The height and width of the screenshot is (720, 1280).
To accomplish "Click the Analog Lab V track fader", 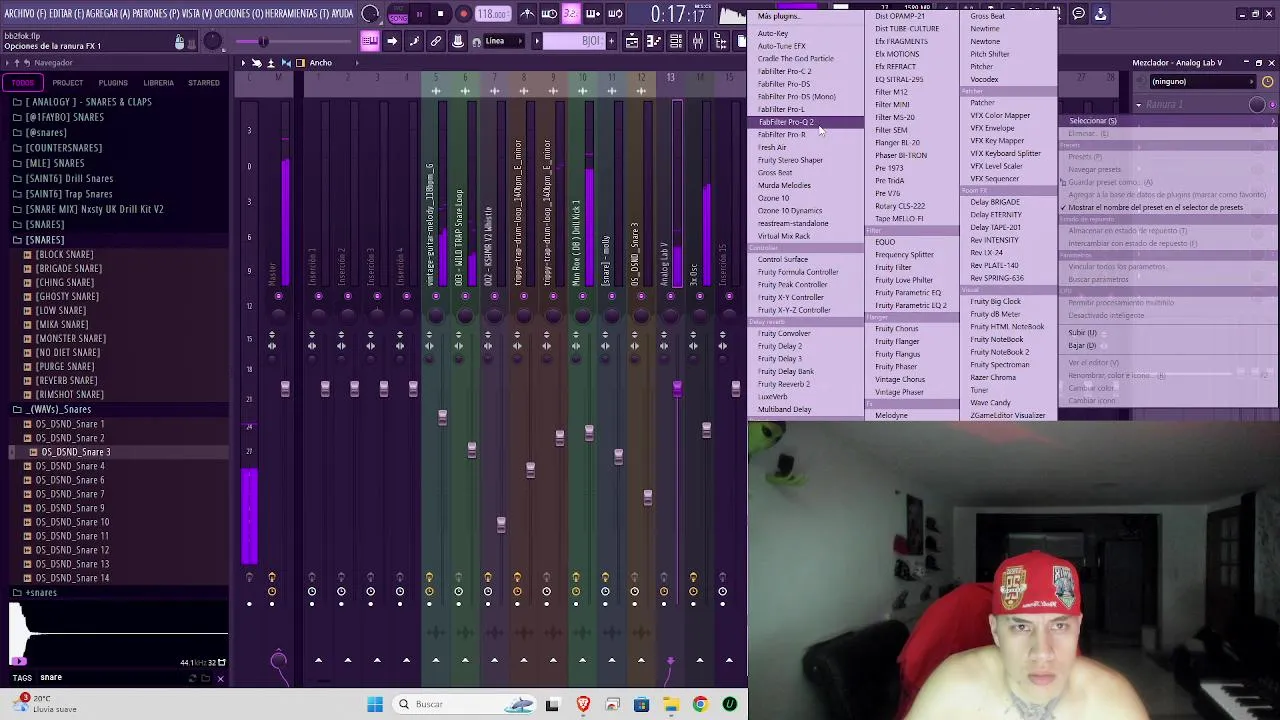I will pyautogui.click(x=677, y=388).
